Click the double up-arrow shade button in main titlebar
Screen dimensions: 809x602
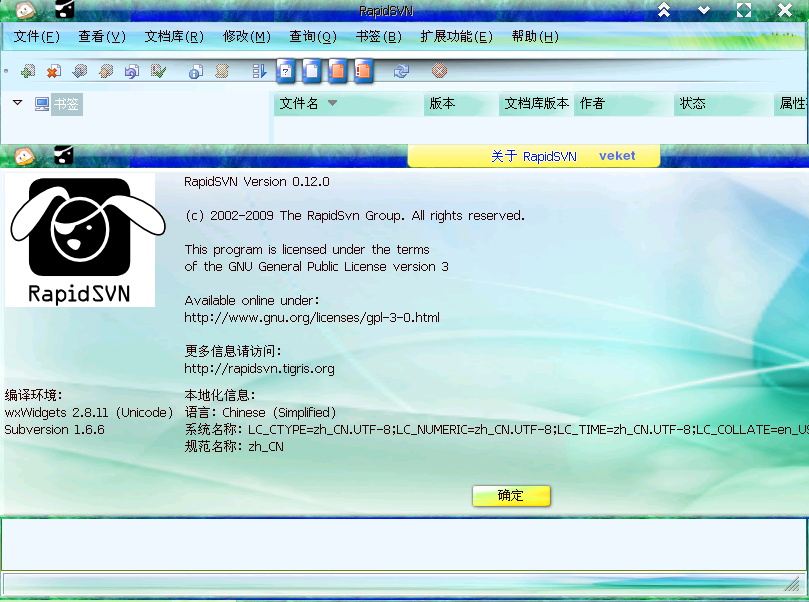click(664, 10)
